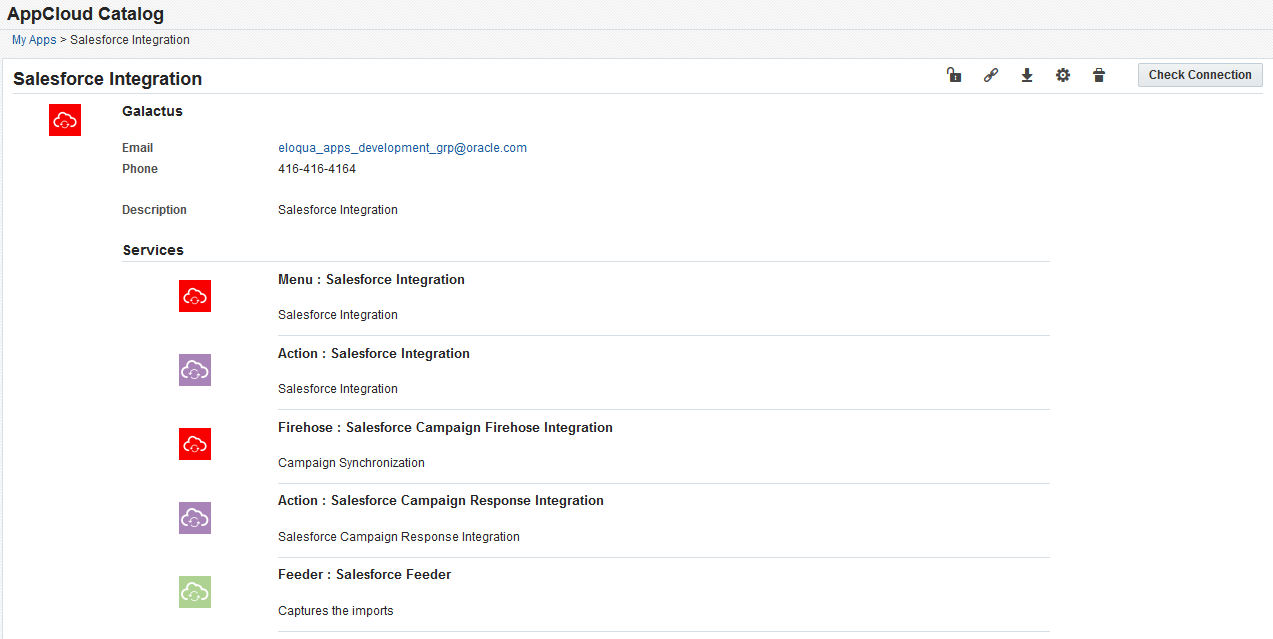Click the Action Salesforce Integration purple icon
This screenshot has height=639, width=1273.
tap(195, 370)
